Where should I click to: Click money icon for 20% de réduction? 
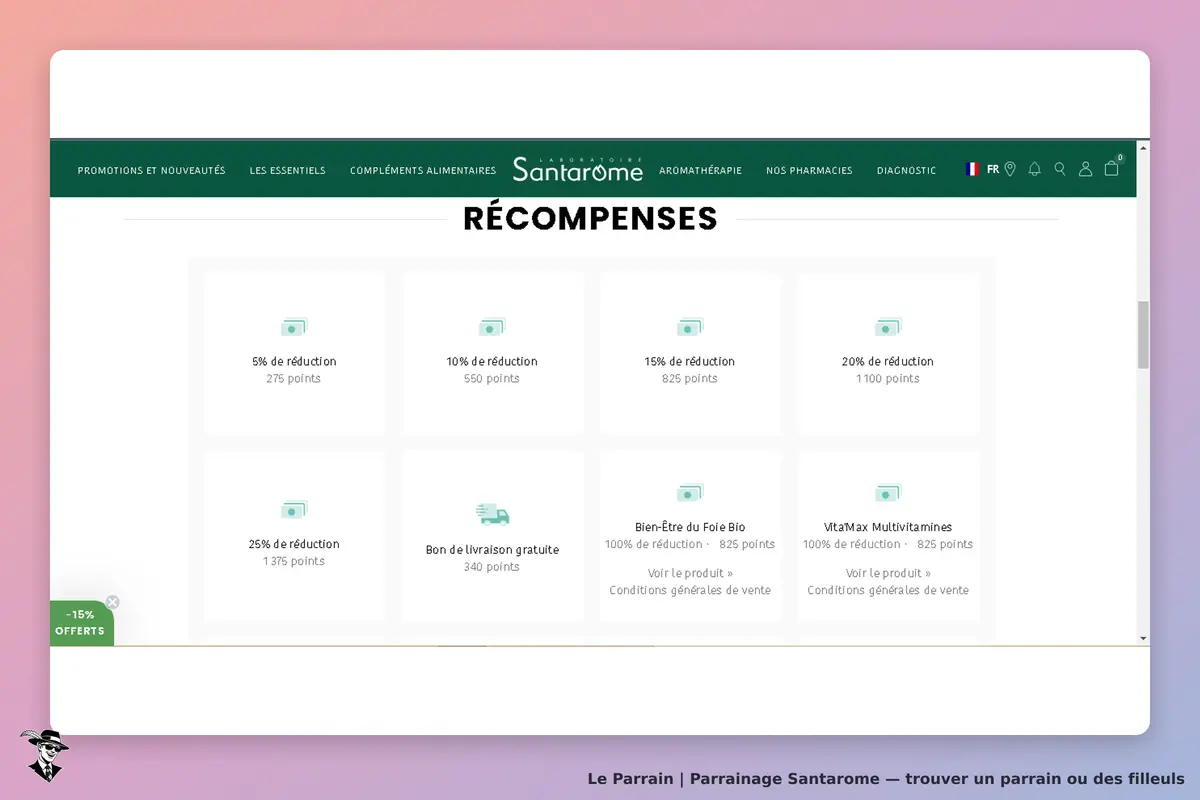click(888, 327)
